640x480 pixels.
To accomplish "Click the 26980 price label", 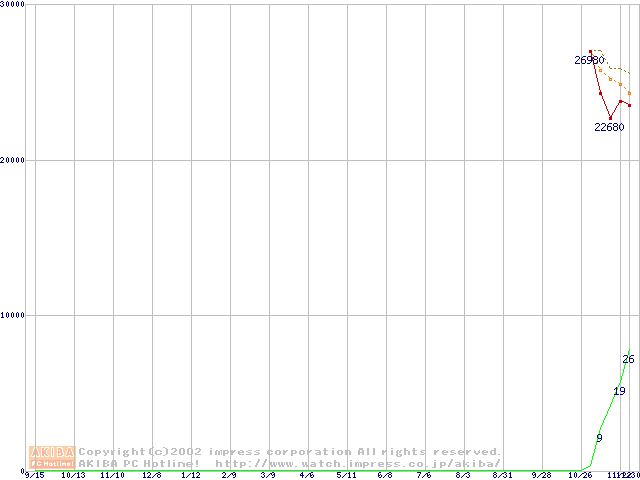I will (589, 60).
